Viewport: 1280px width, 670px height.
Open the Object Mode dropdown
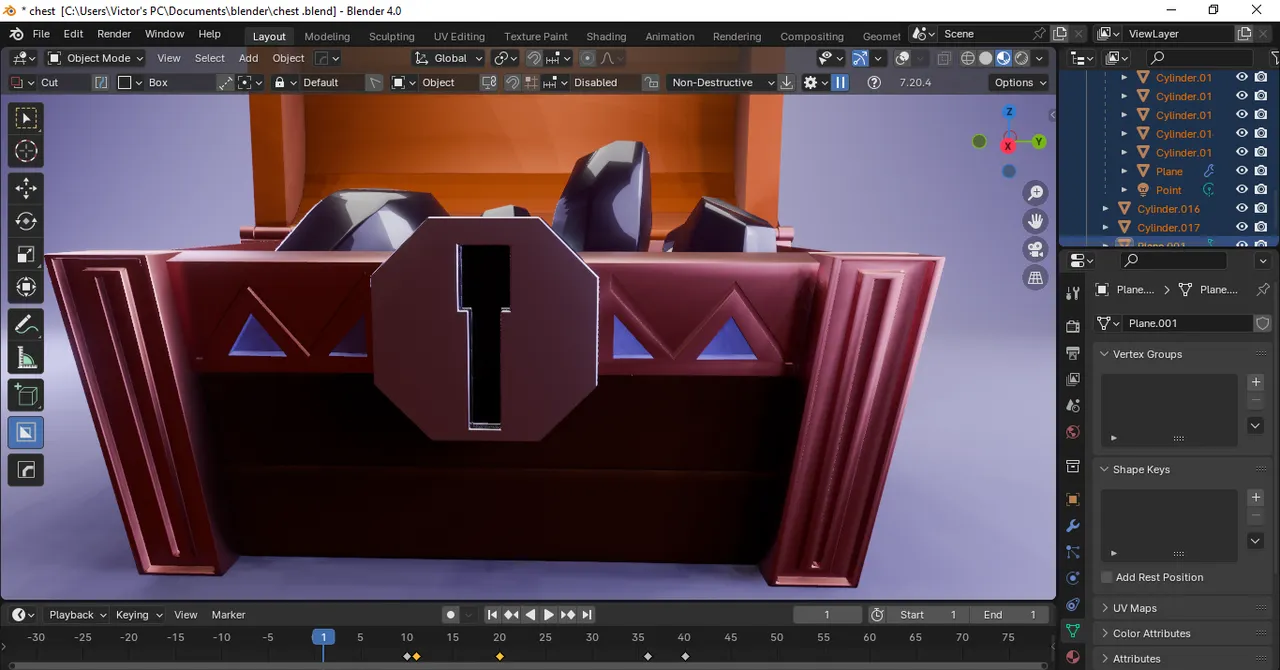pos(96,58)
